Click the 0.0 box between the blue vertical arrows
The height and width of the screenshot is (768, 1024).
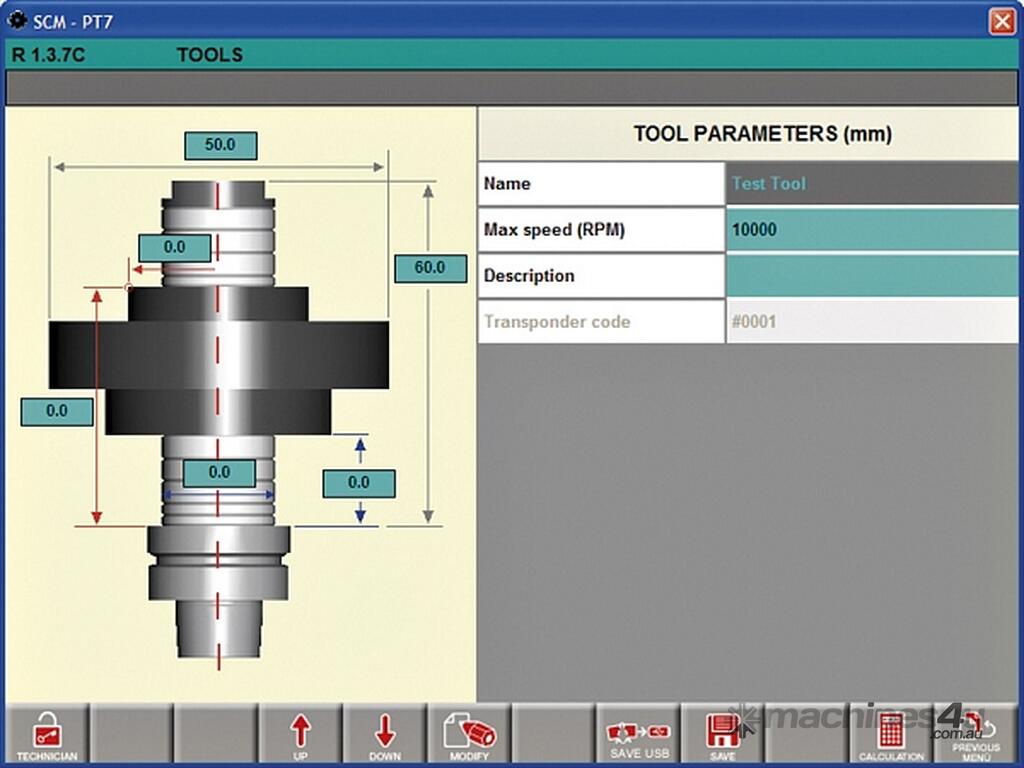pos(358,483)
